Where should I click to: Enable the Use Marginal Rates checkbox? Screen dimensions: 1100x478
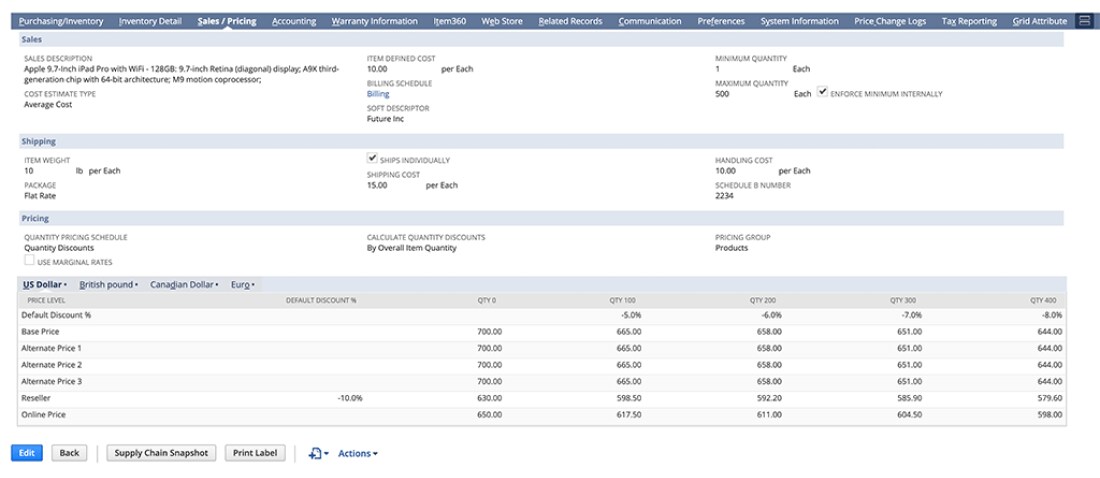(29, 260)
